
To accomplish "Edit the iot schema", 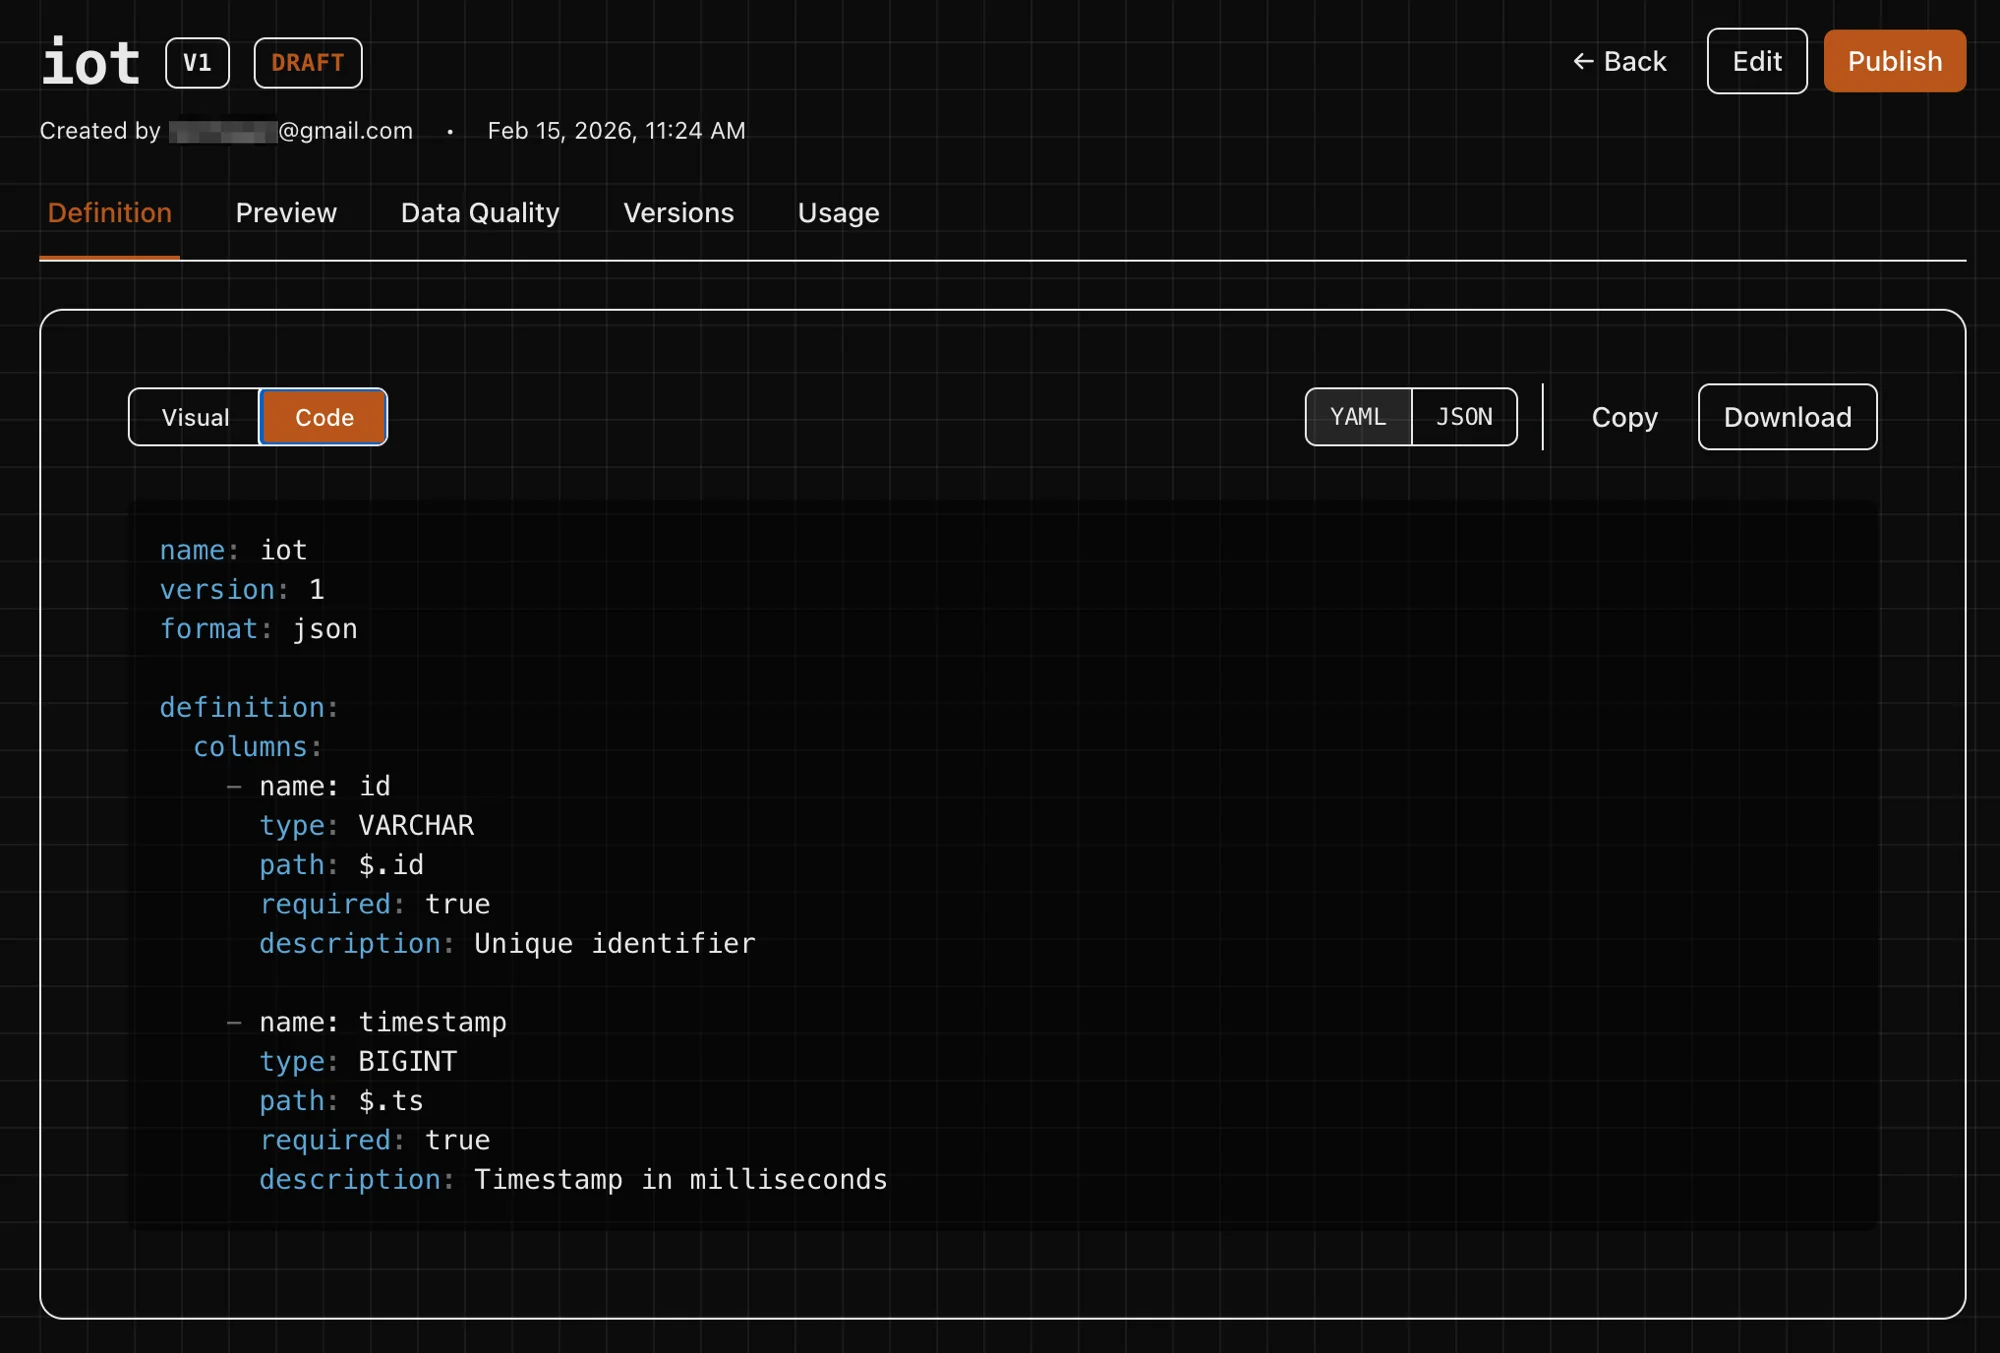I will 1756,61.
